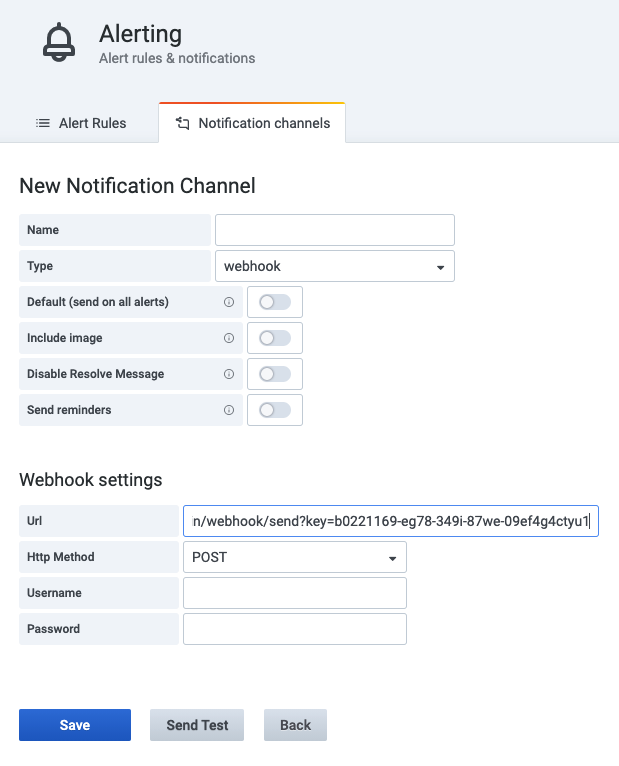
Task: Open the Type dropdown showing webhook
Action: click(x=334, y=267)
